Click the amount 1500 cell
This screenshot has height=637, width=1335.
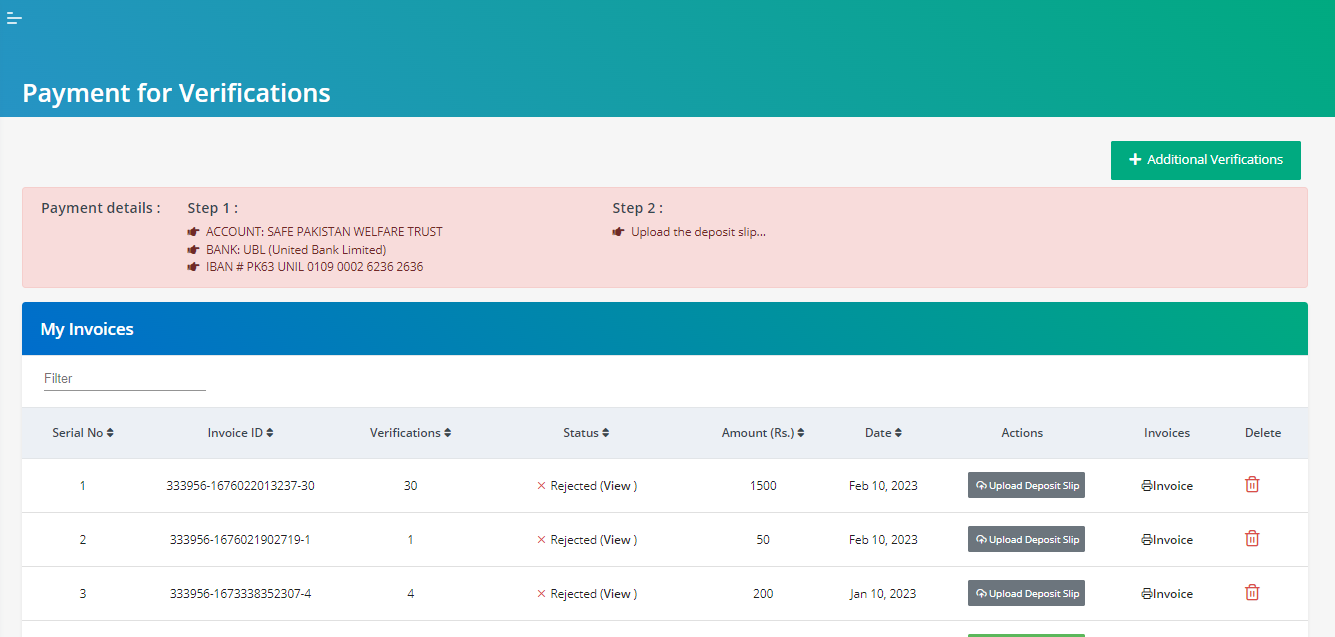pyautogui.click(x=763, y=486)
